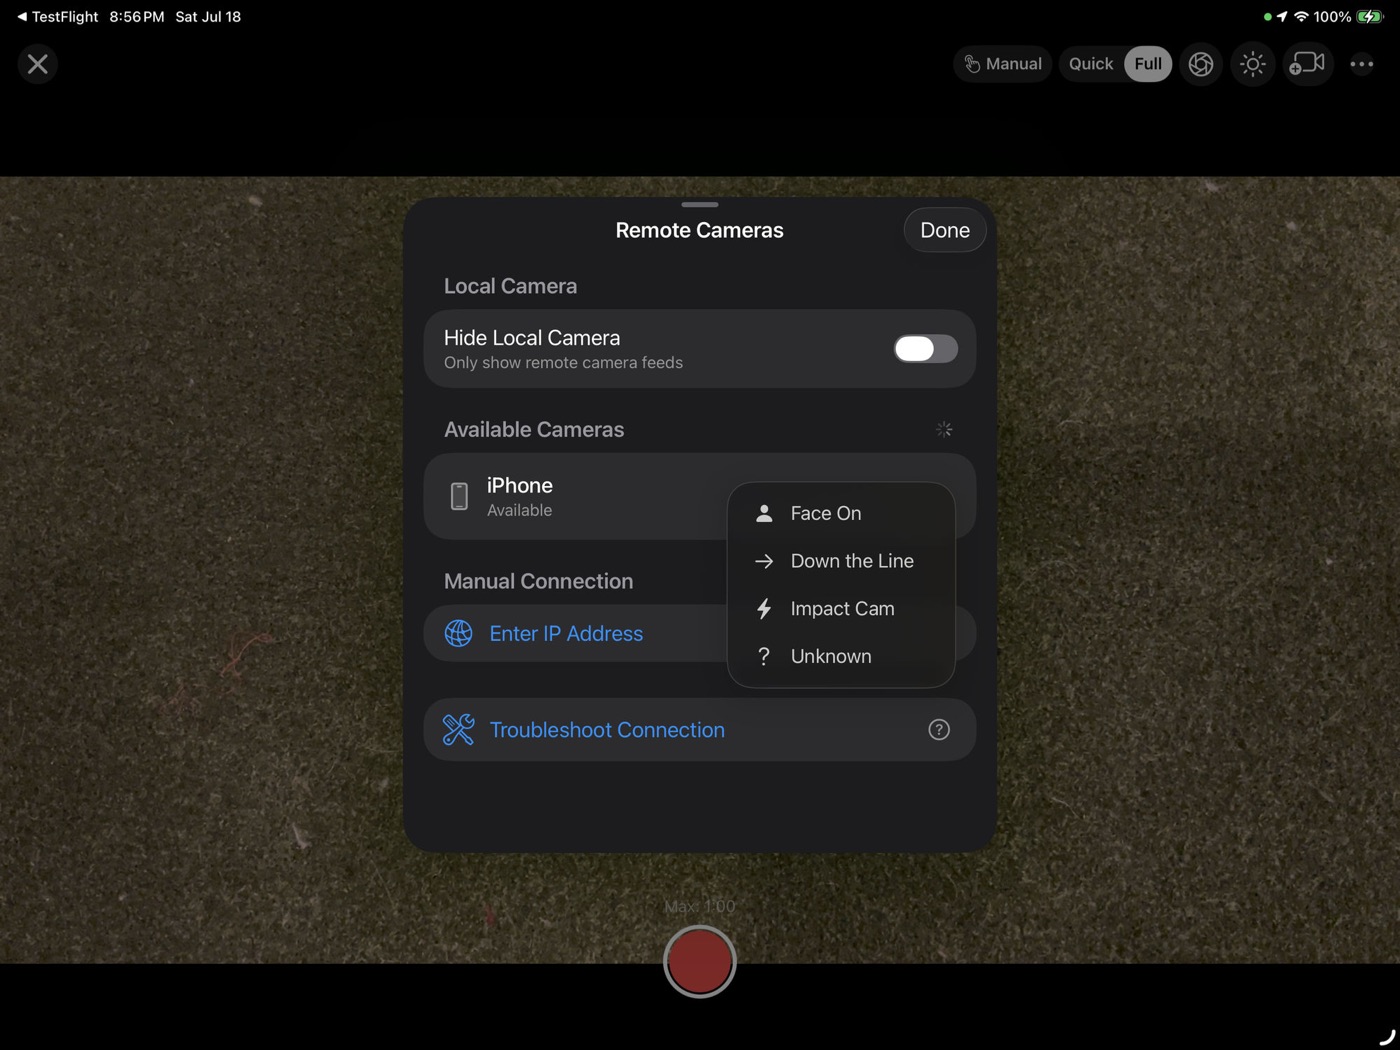Switch to Manual recording mode

tap(1002, 64)
